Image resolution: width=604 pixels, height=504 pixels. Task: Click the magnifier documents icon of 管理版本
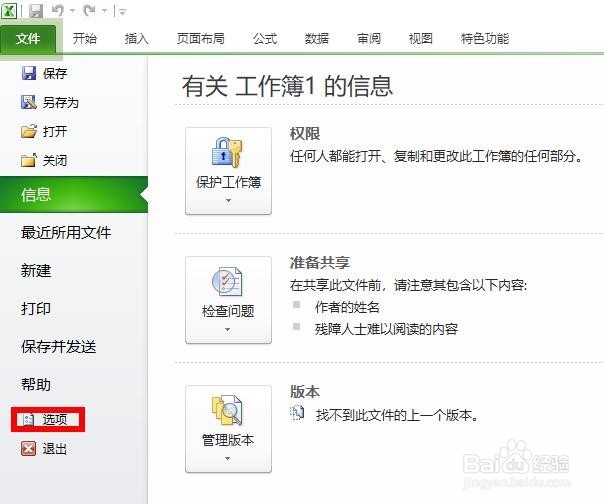tap(227, 410)
